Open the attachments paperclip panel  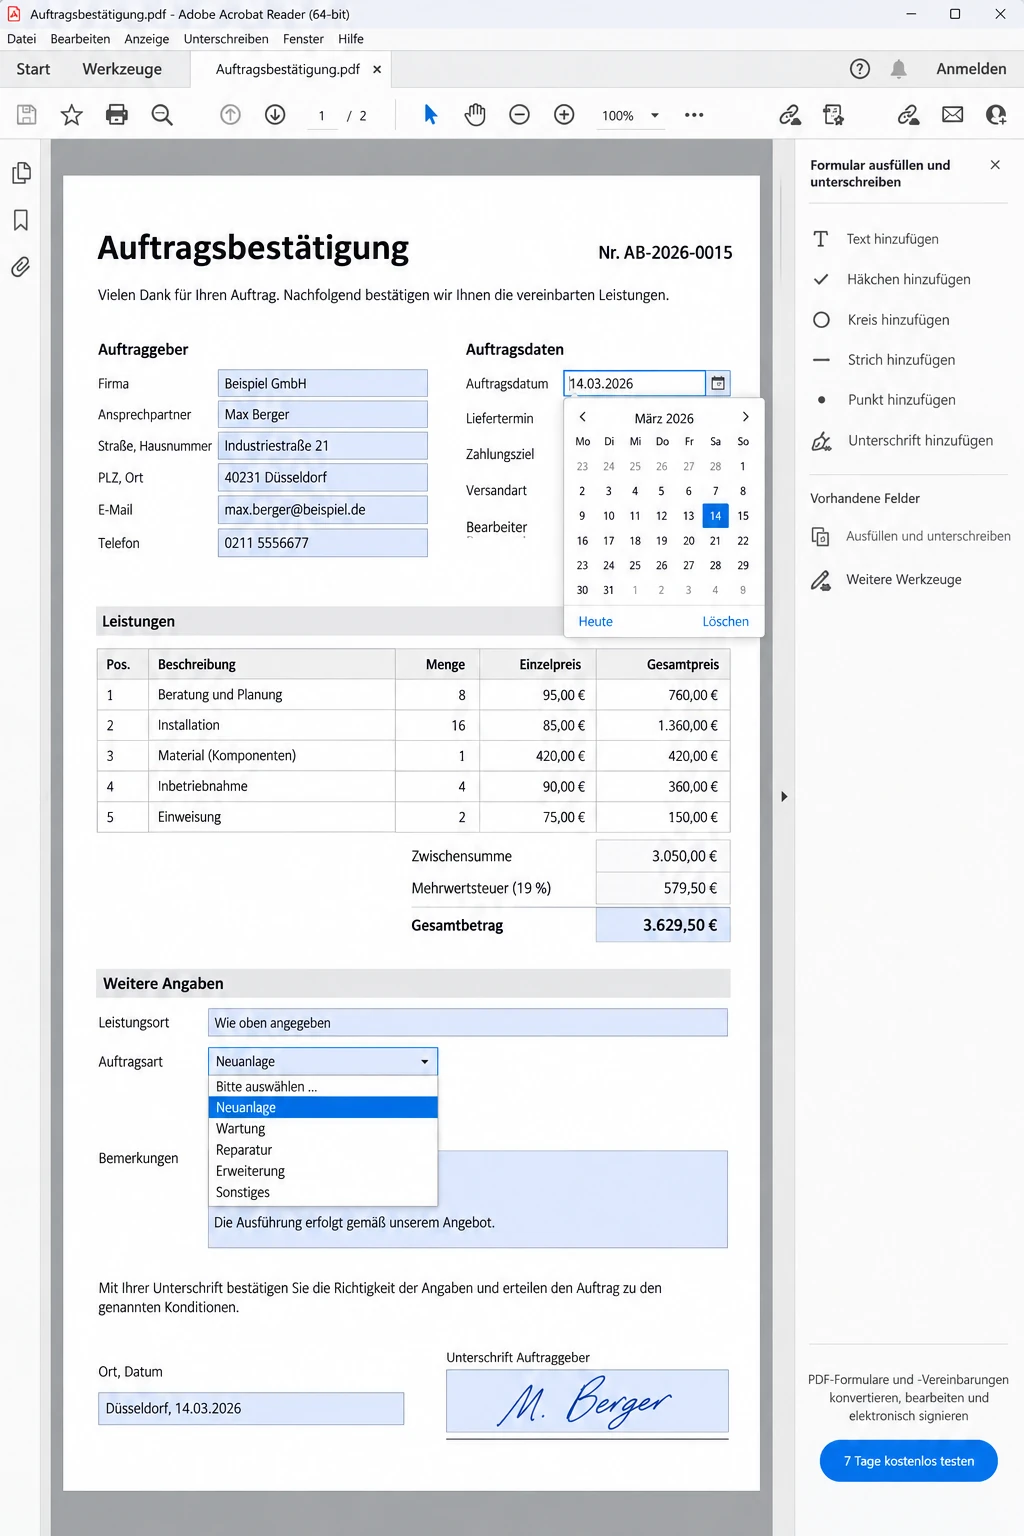click(x=21, y=267)
